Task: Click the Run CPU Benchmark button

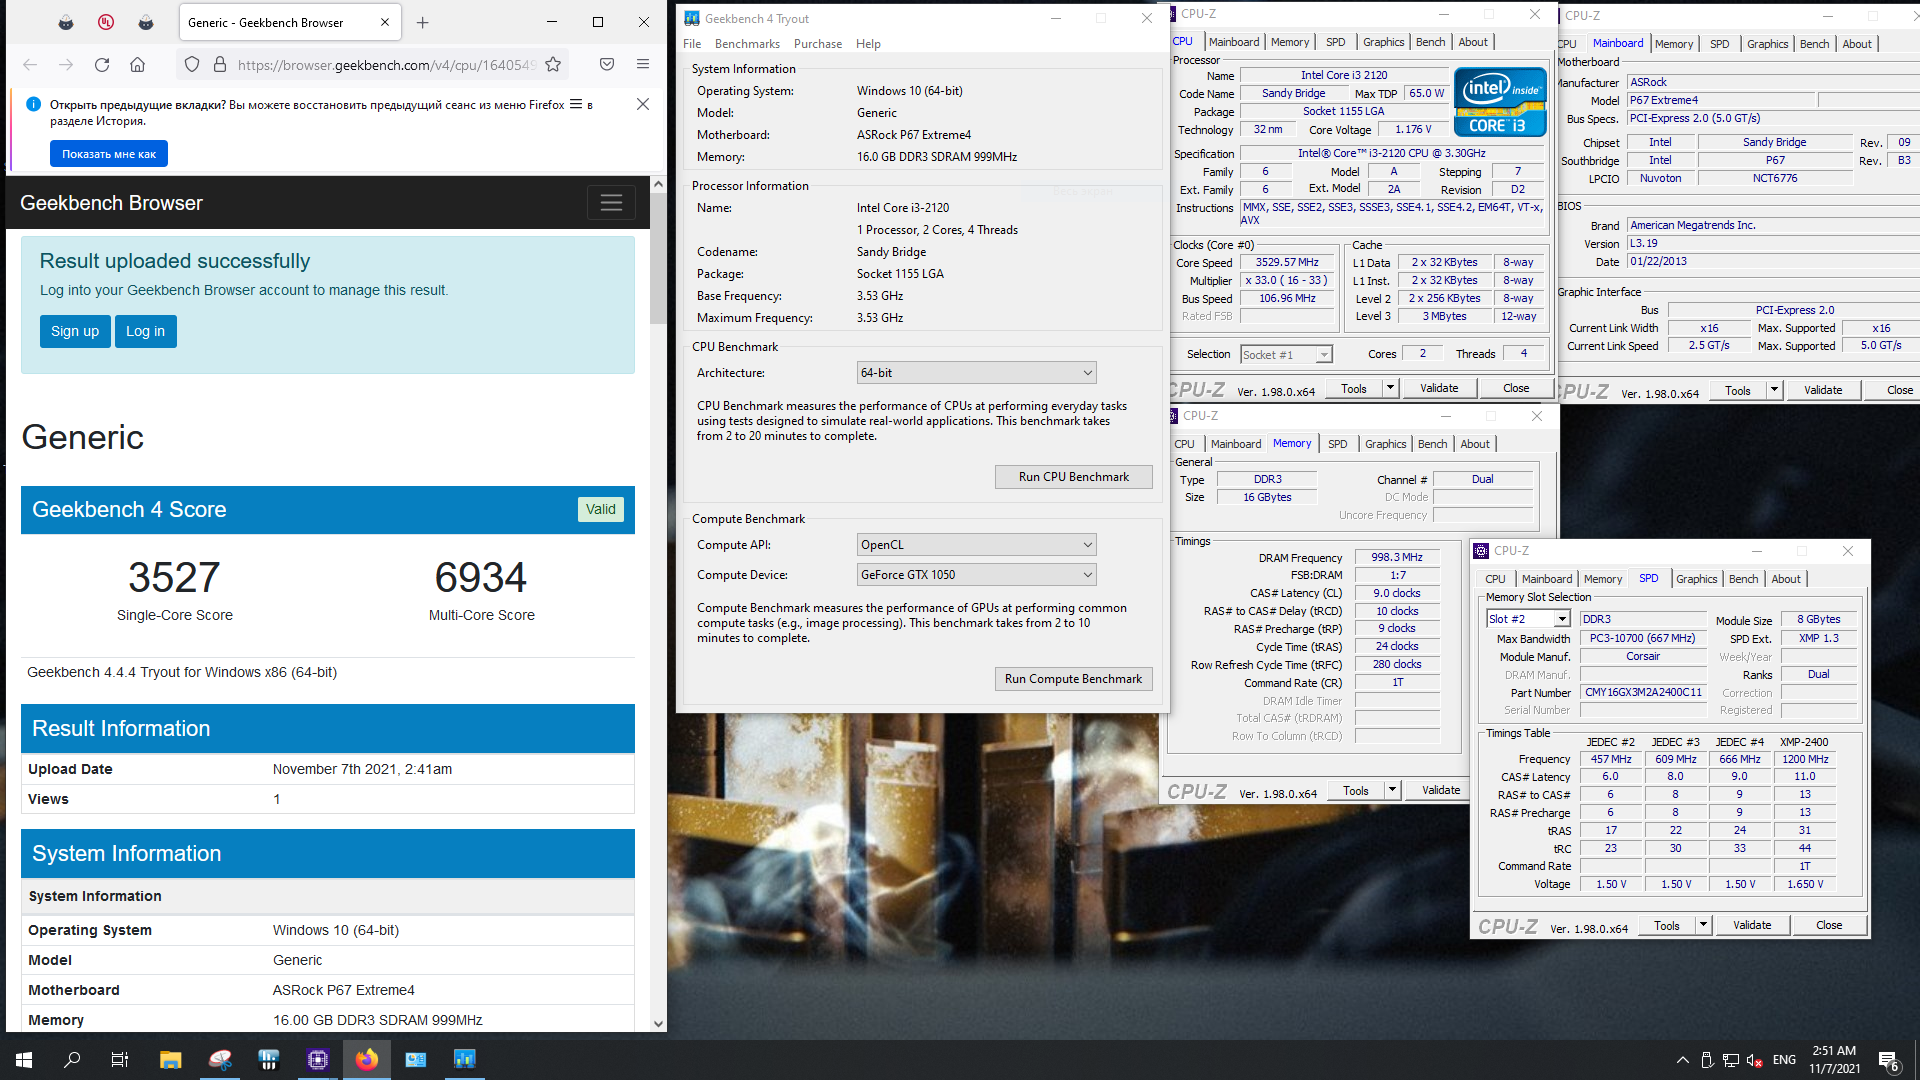Action: (x=1073, y=477)
